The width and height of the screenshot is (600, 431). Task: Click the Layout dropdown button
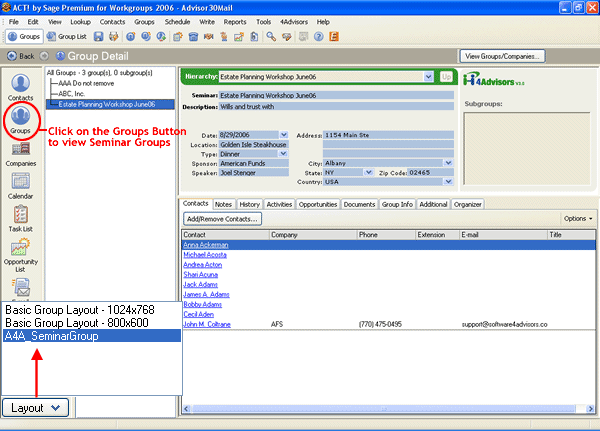(x=36, y=408)
